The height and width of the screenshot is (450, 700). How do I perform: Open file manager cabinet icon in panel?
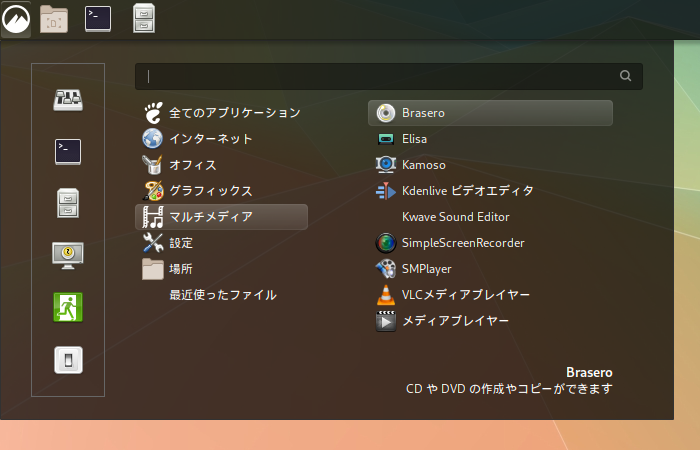(x=144, y=19)
